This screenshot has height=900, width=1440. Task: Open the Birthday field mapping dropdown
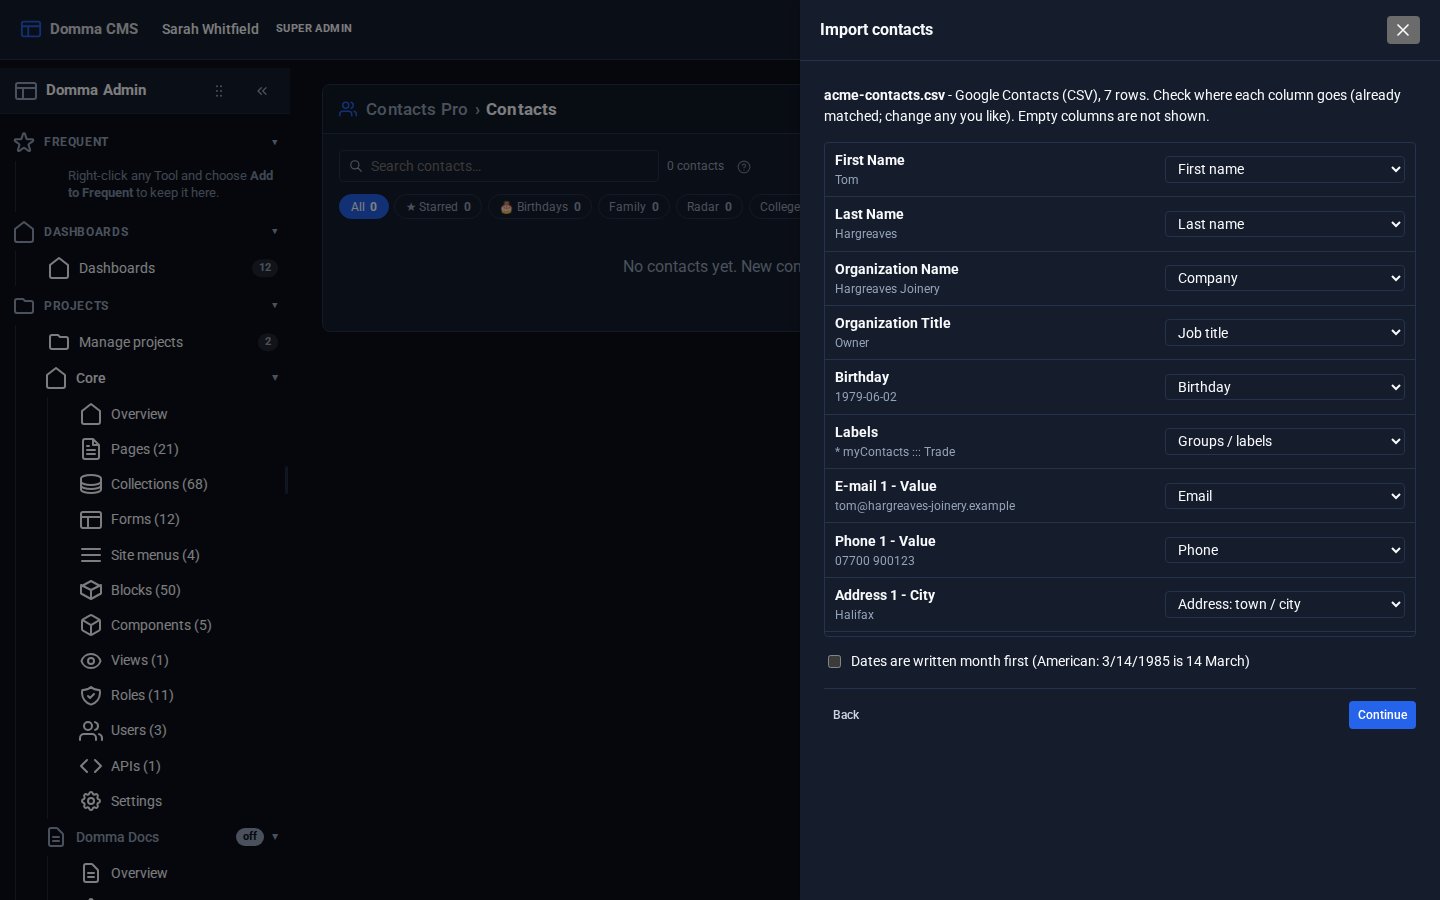[x=1284, y=387]
